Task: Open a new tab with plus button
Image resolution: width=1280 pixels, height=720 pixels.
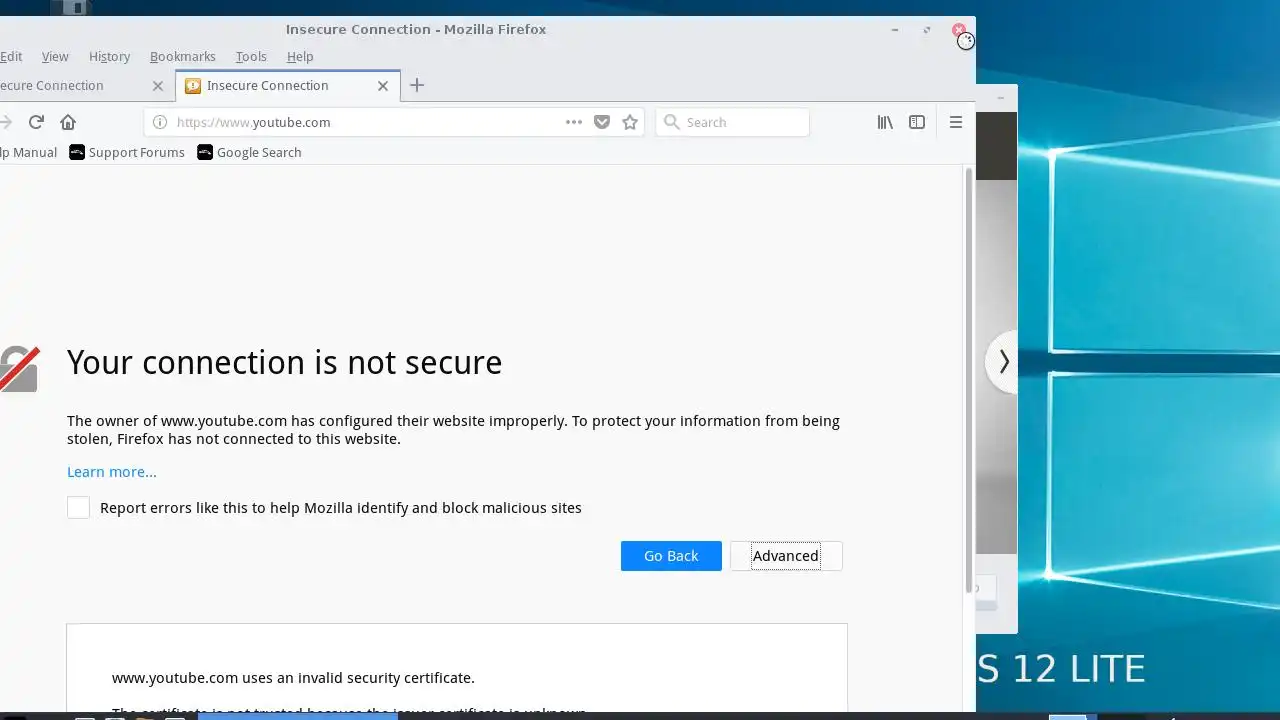Action: [417, 85]
